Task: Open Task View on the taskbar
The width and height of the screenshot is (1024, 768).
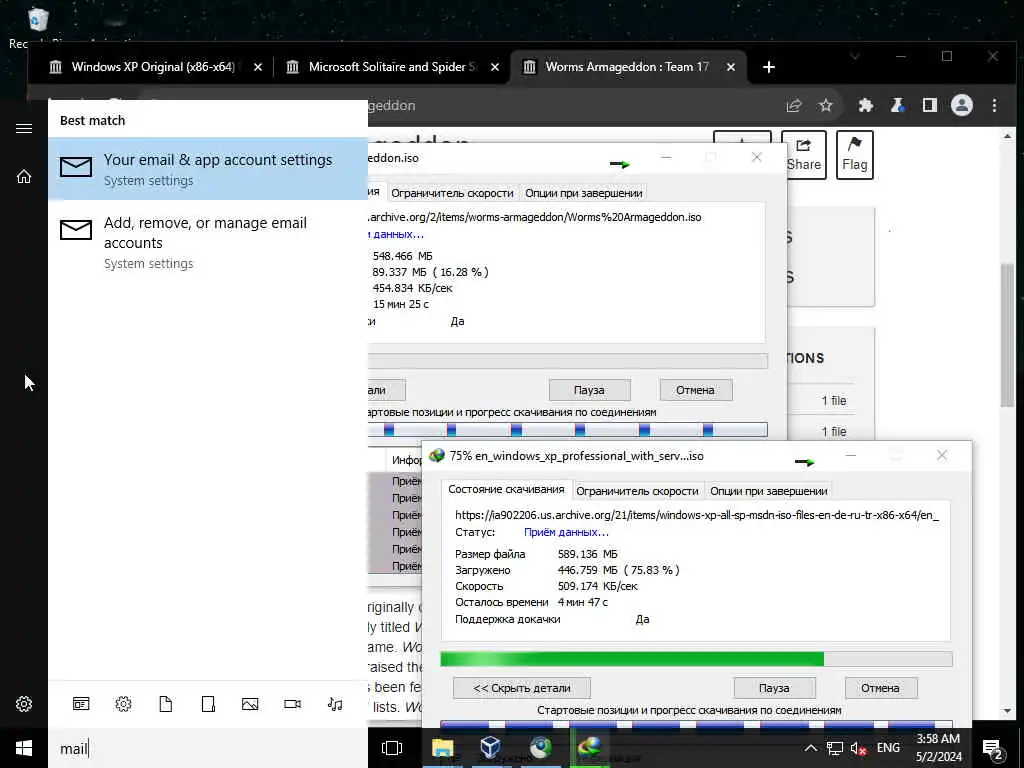Action: [392, 748]
